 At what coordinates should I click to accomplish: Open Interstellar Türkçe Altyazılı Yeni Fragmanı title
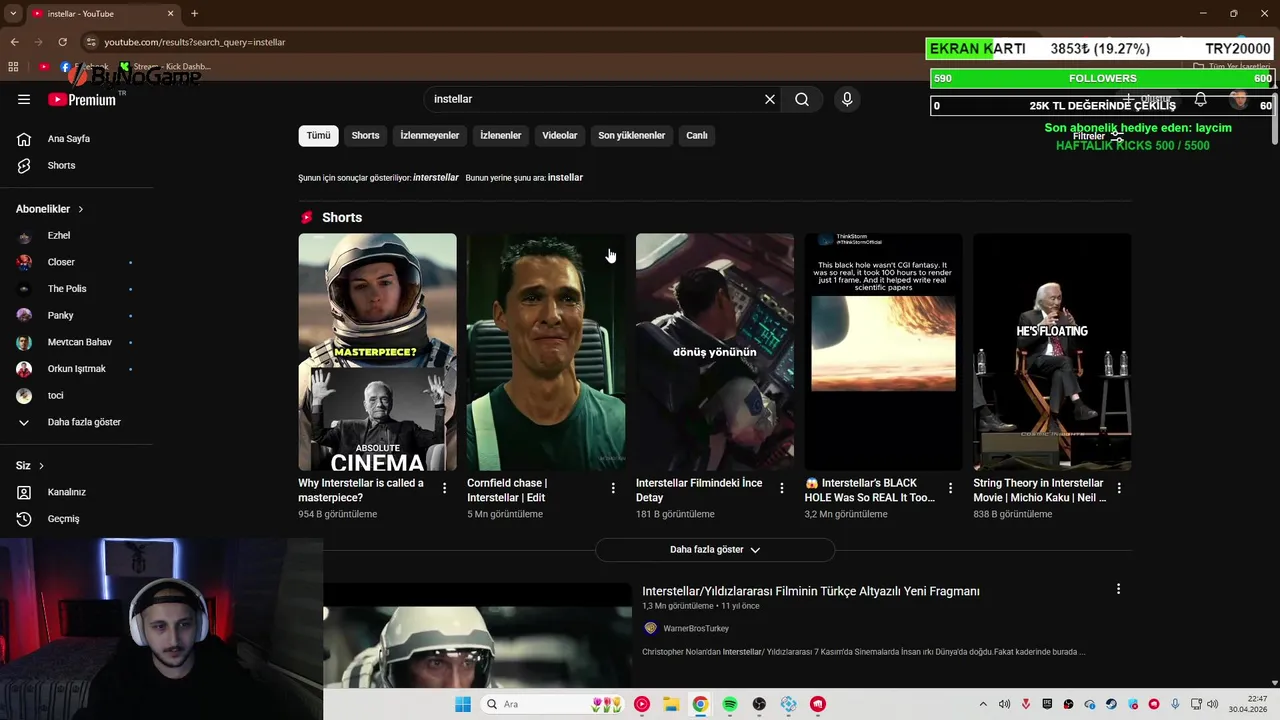(811, 591)
